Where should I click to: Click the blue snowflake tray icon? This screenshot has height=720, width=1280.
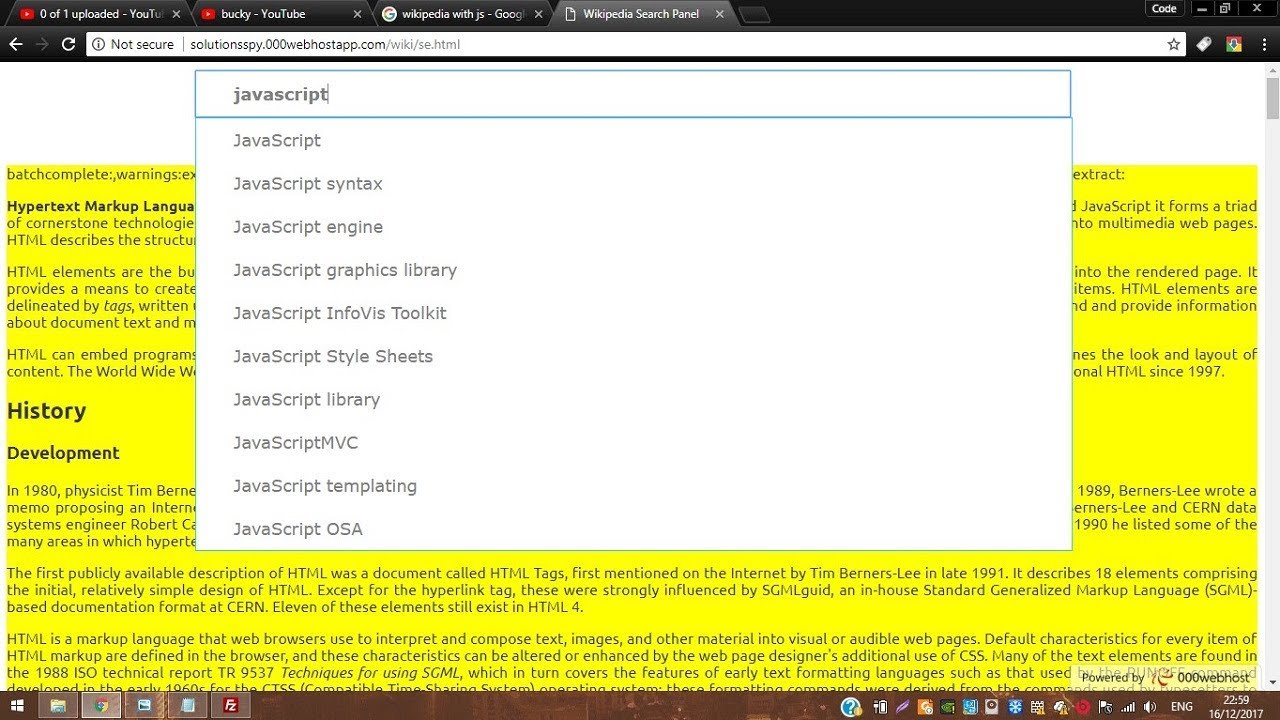click(x=1015, y=707)
